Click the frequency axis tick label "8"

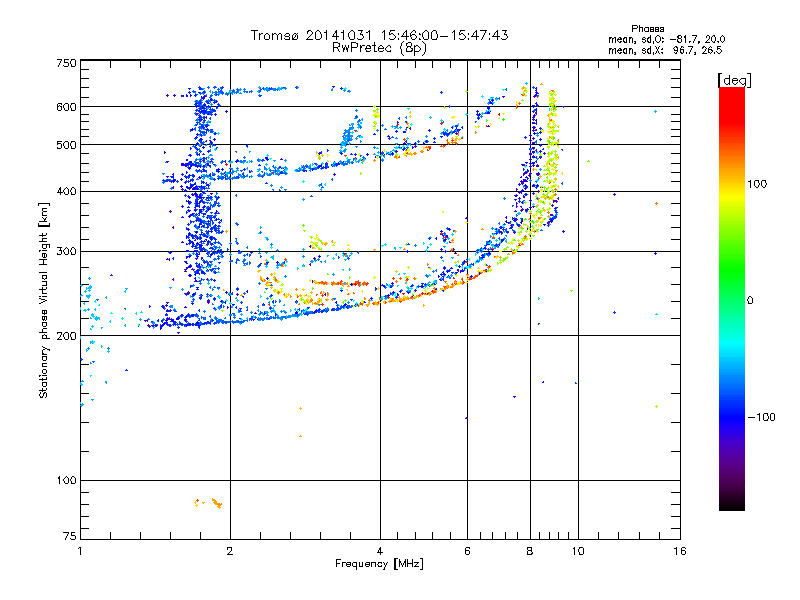(530, 551)
